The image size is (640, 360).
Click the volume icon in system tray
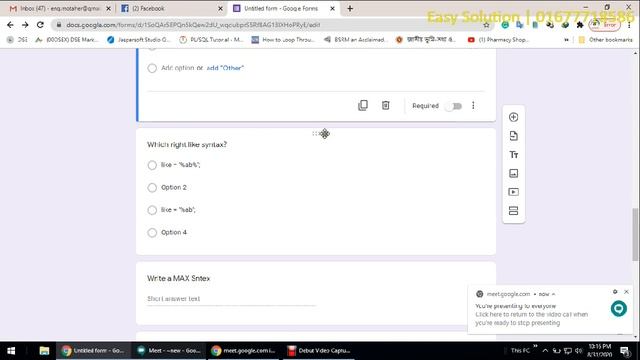coord(578,351)
